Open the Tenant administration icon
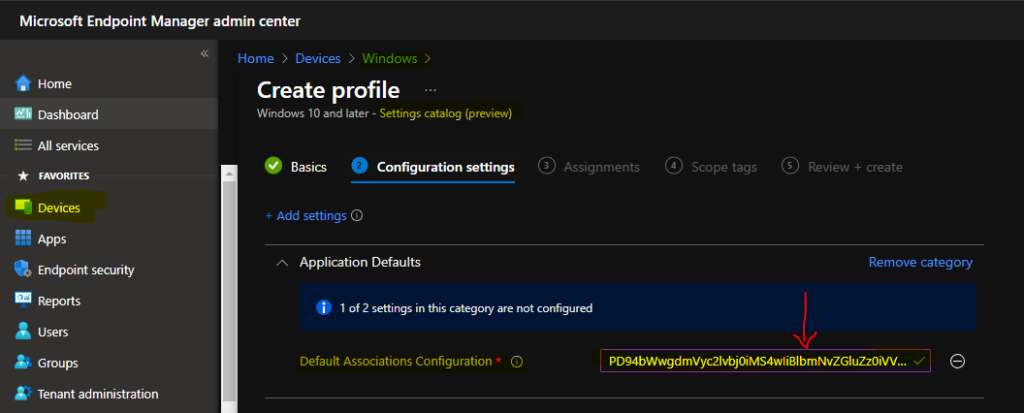This screenshot has width=1024, height=413. (x=23, y=393)
